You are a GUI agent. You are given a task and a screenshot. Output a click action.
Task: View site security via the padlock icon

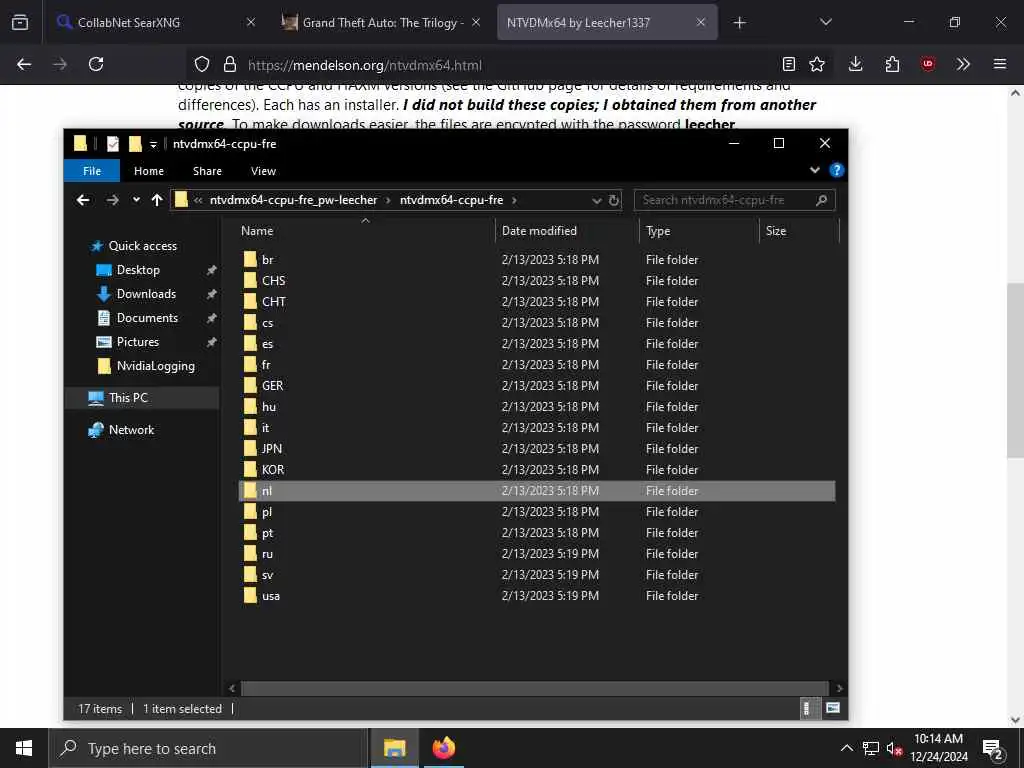point(230,64)
